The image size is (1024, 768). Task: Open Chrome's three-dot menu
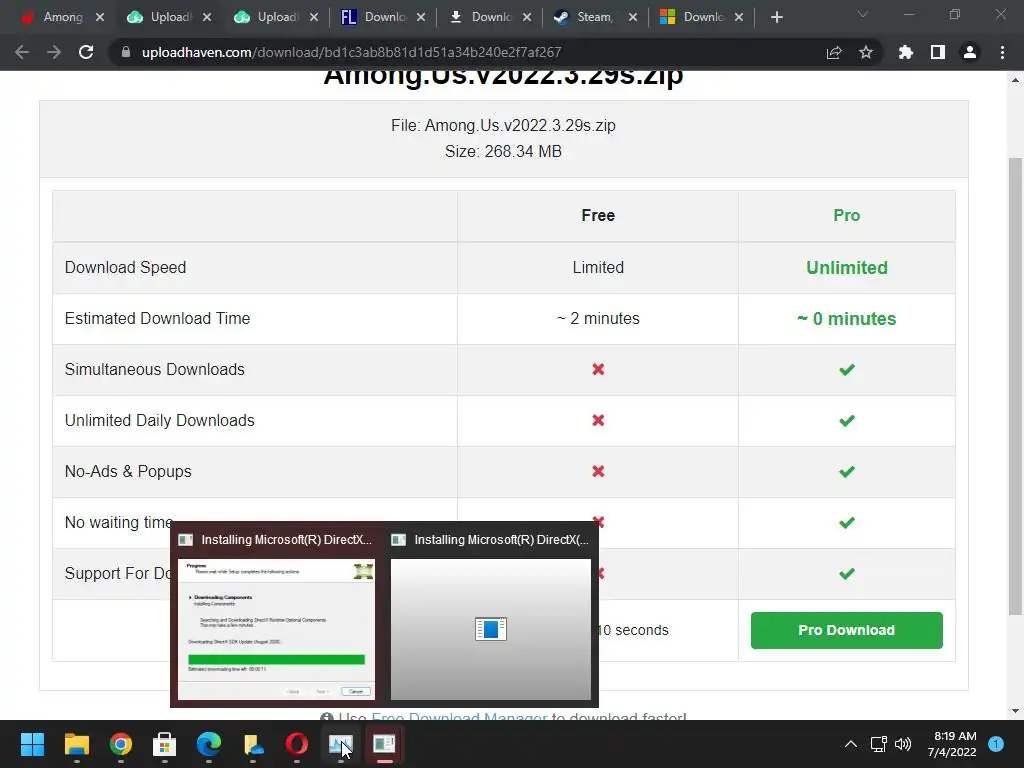(x=1002, y=52)
